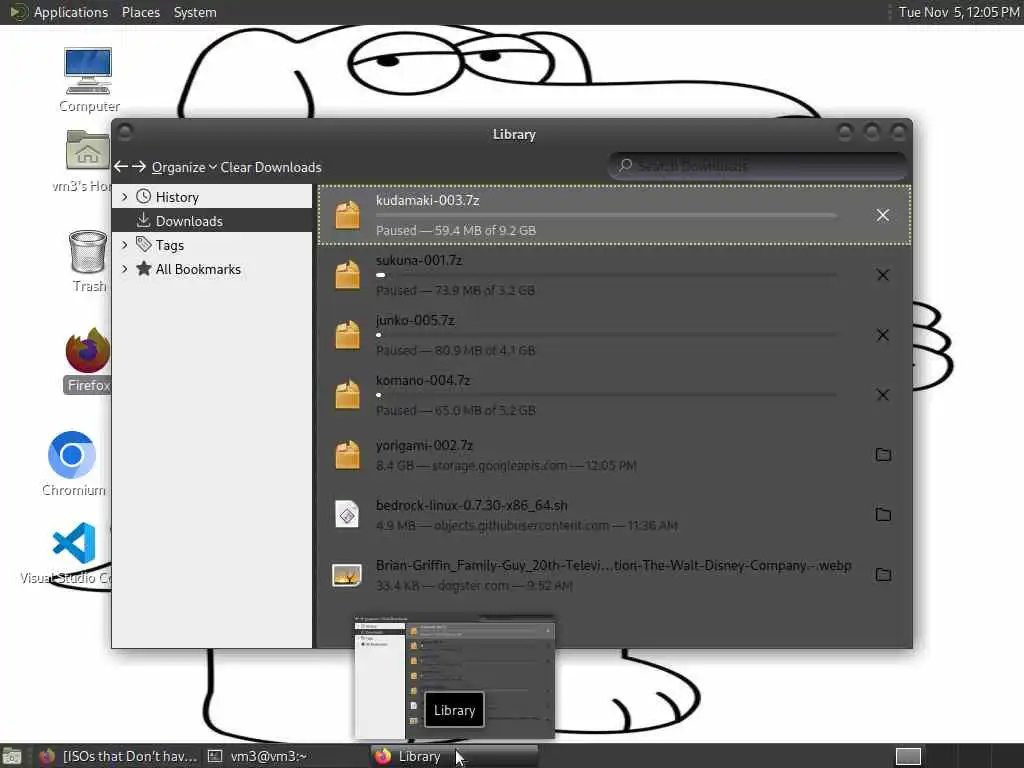The image size is (1024, 768).
Task: Select History in the sidebar
Action: pyautogui.click(x=212, y=197)
